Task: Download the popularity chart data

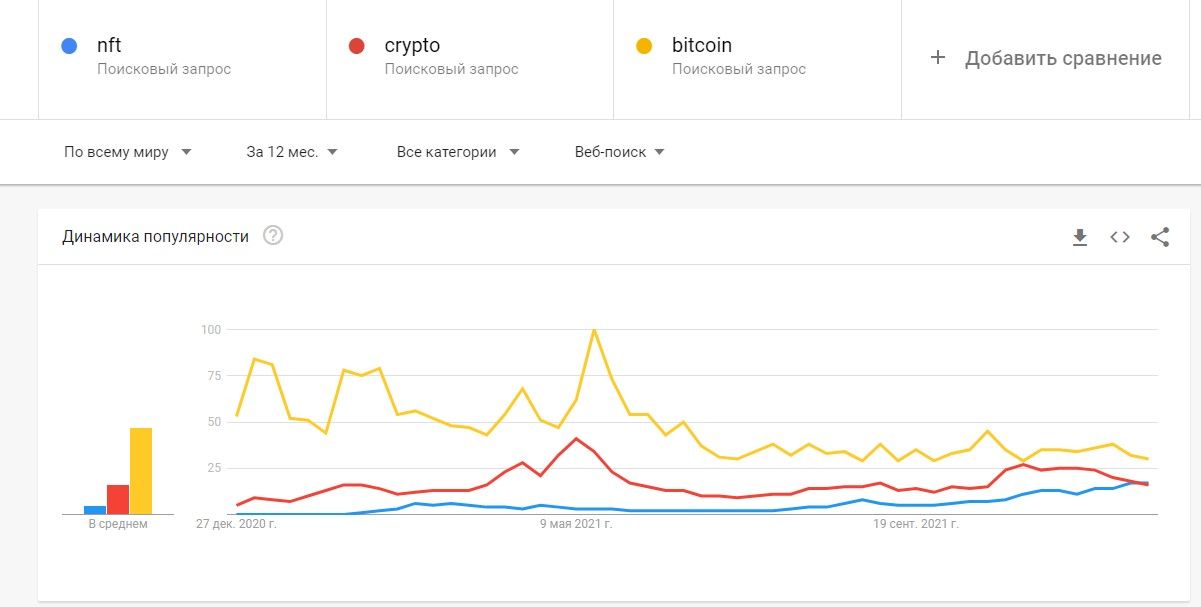Action: pyautogui.click(x=1079, y=237)
